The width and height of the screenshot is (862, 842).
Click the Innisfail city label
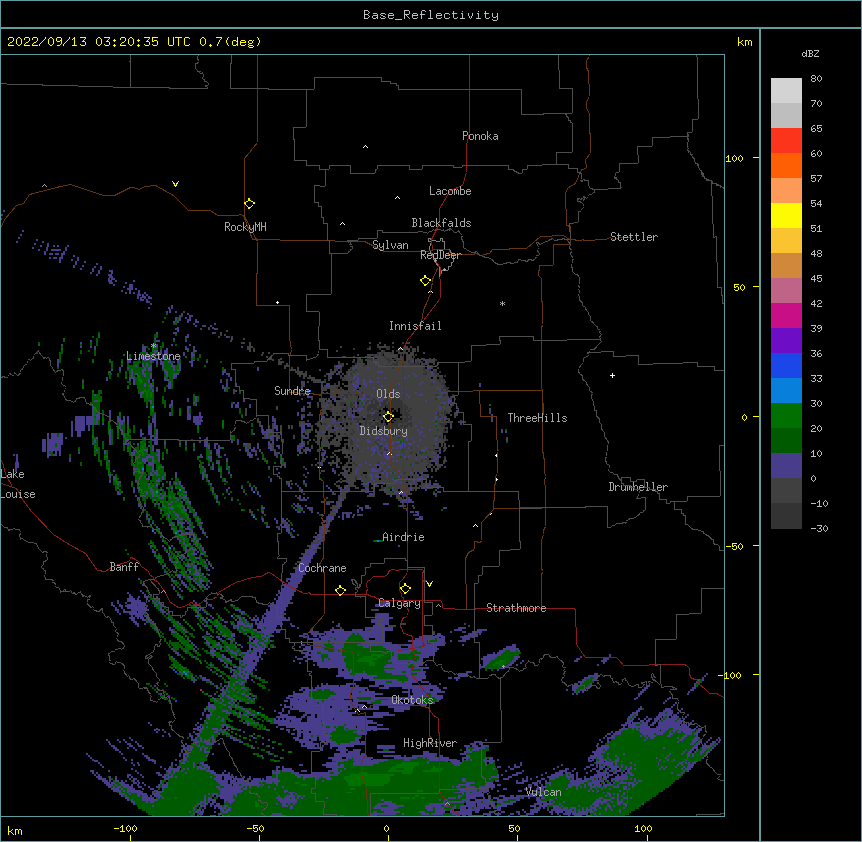[415, 326]
